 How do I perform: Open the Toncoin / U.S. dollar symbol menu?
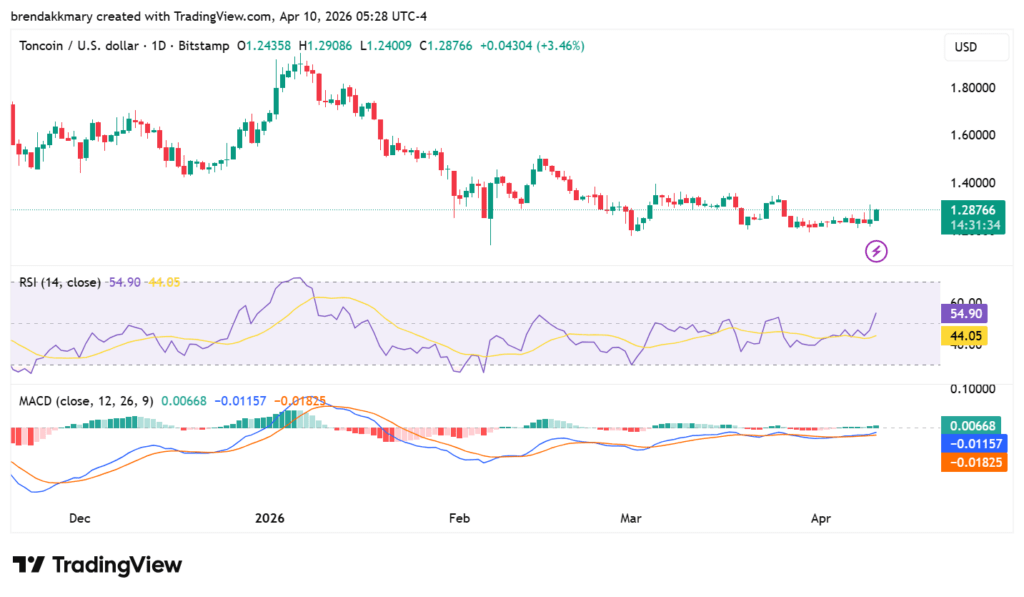pos(80,46)
